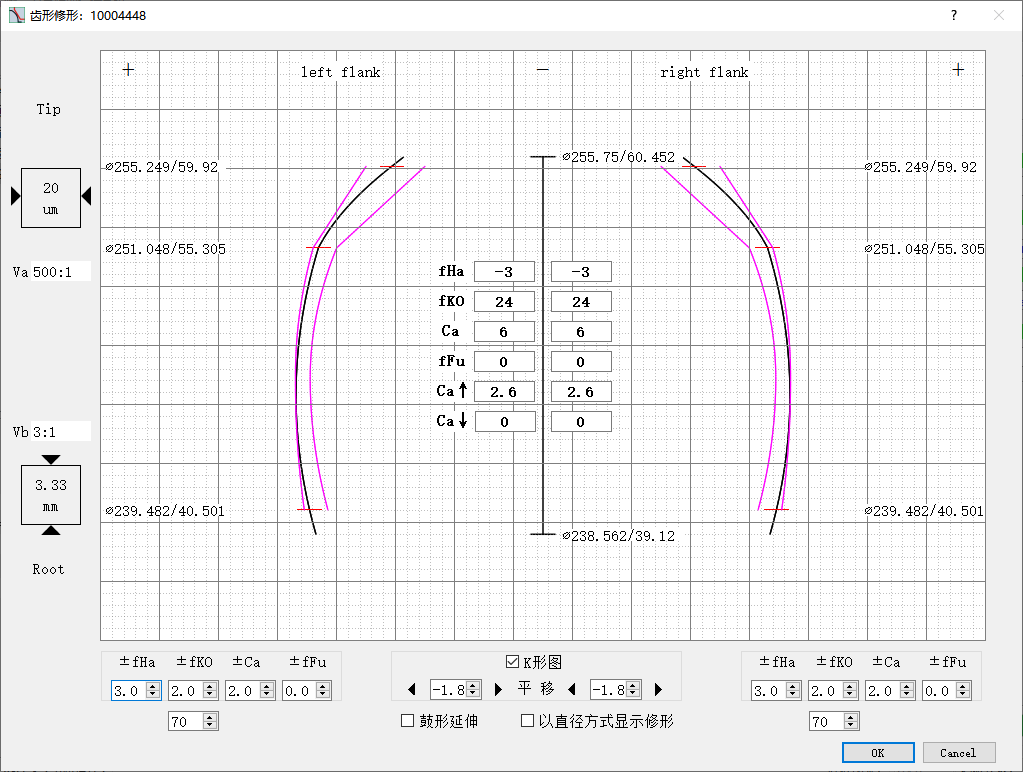
Task: Click right flank Ca↑ field showing 2.6
Action: click(581, 392)
